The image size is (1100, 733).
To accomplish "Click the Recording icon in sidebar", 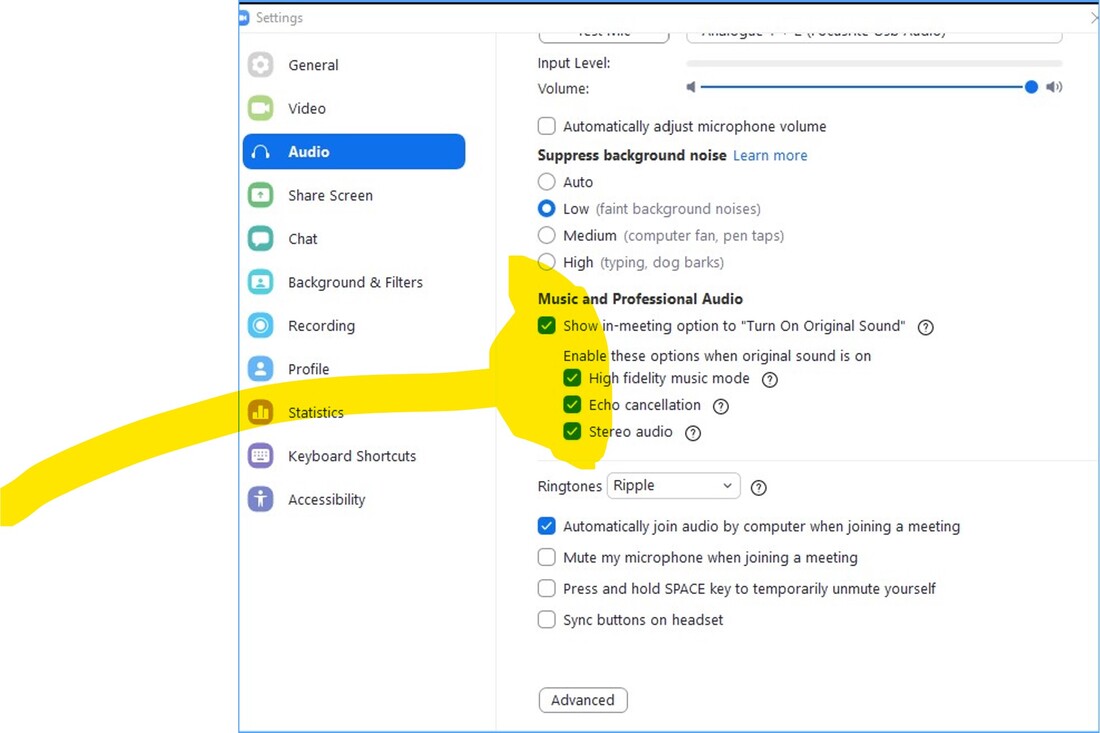I will click(x=261, y=325).
